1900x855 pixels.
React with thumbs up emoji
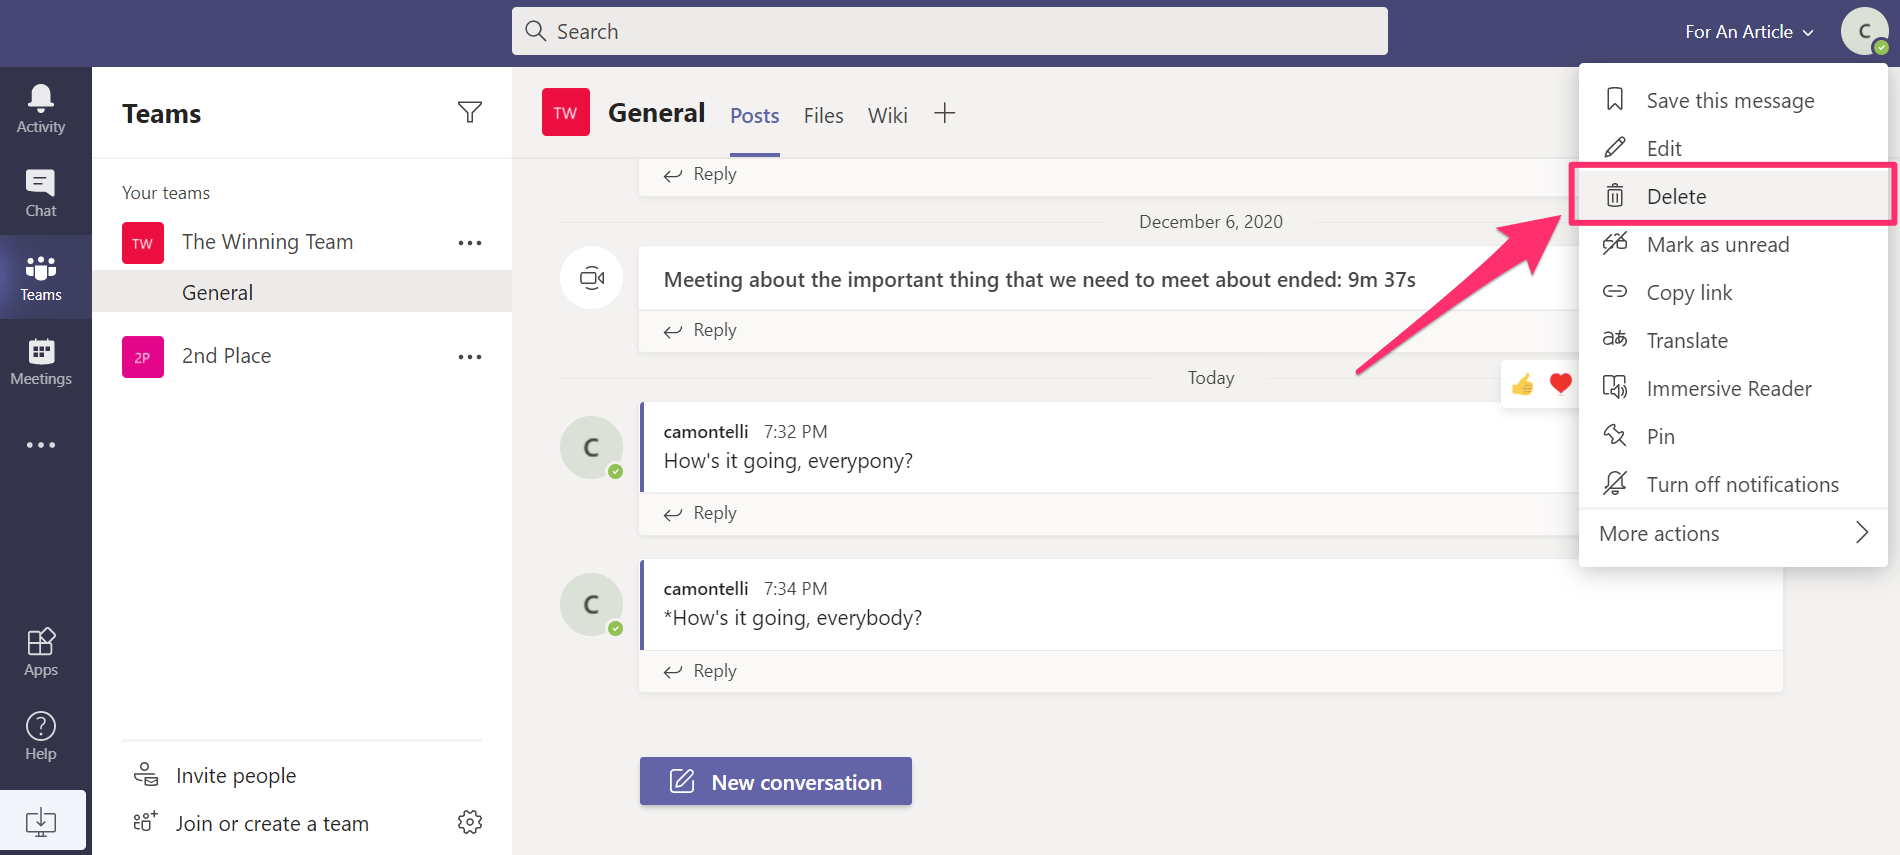point(1523,384)
